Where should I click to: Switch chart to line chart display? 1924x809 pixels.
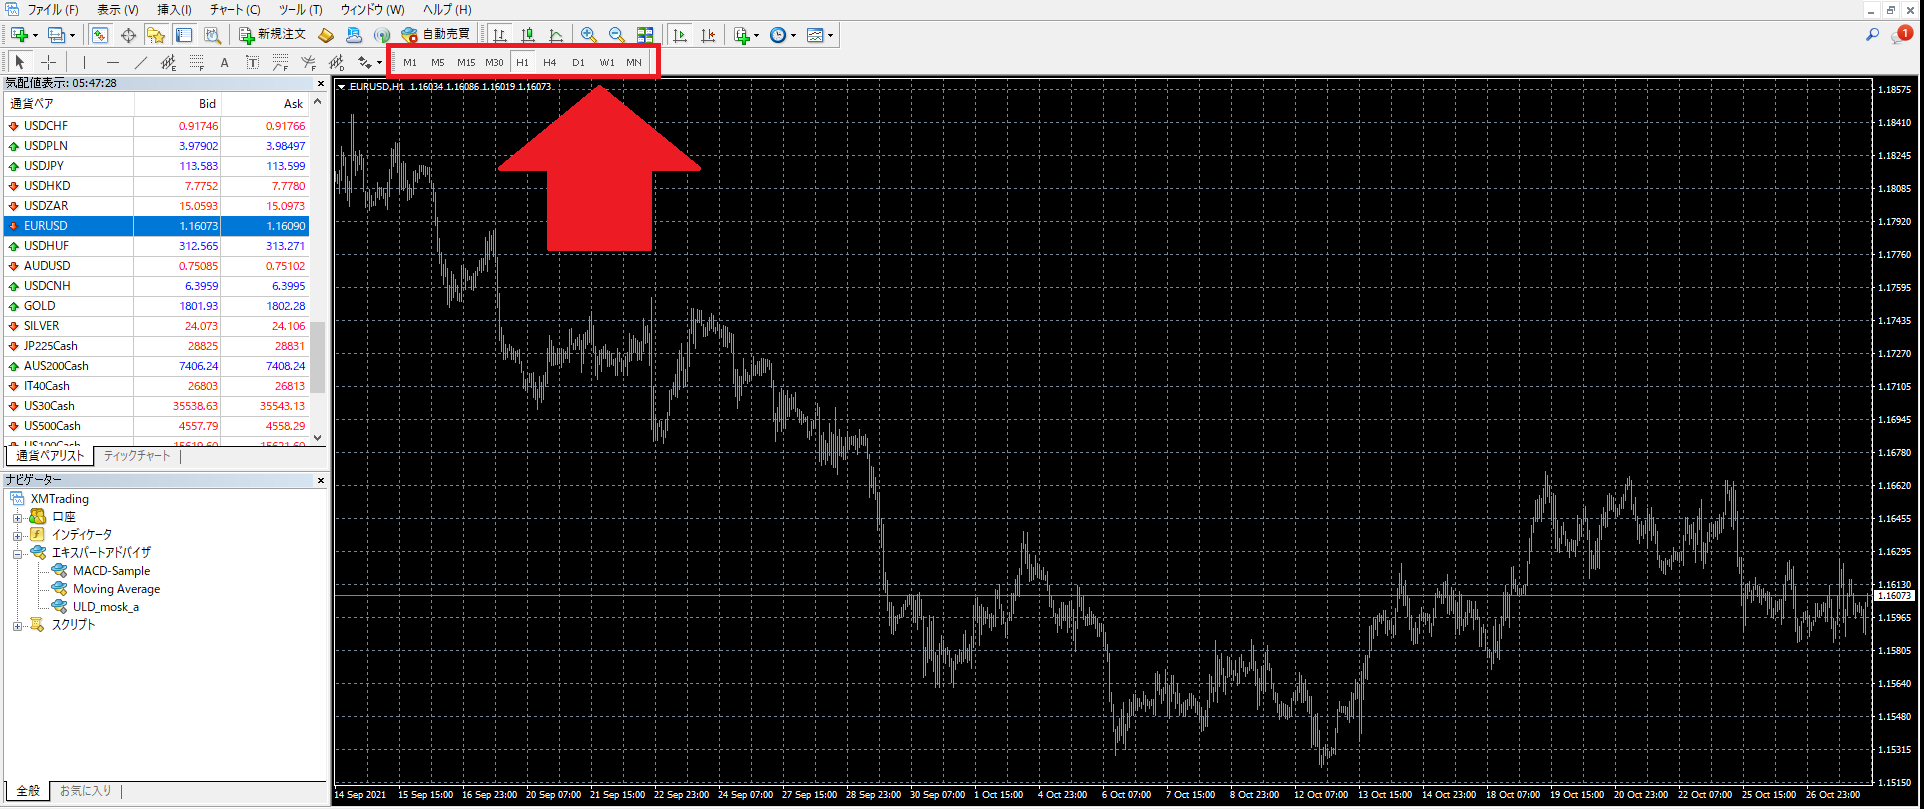point(556,35)
